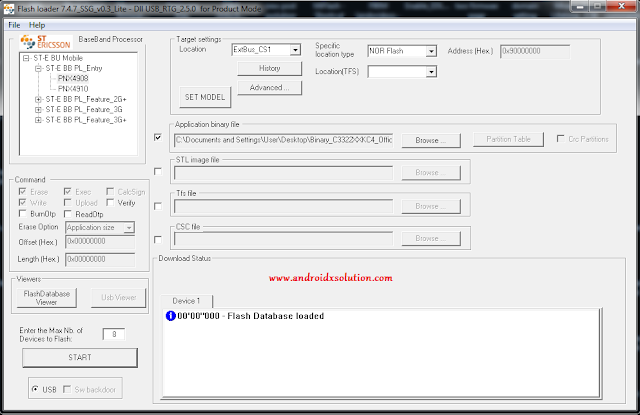Open the FlashDatabase Viewer
Image resolution: width=640 pixels, height=415 pixels.
click(x=47, y=298)
